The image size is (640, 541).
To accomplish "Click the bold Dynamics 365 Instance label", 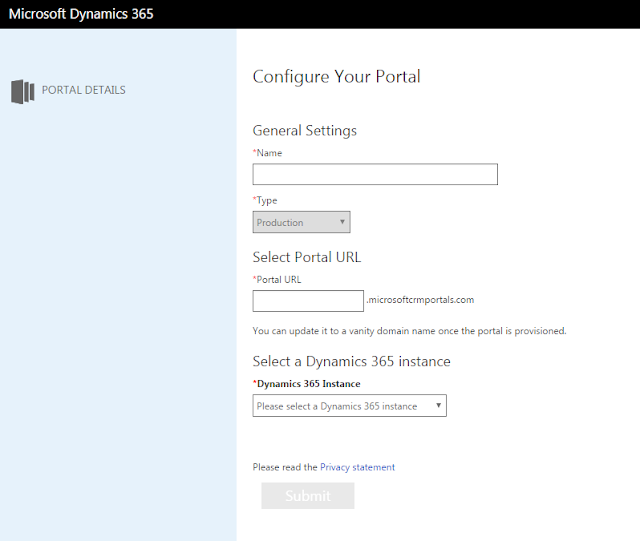I will [308, 384].
